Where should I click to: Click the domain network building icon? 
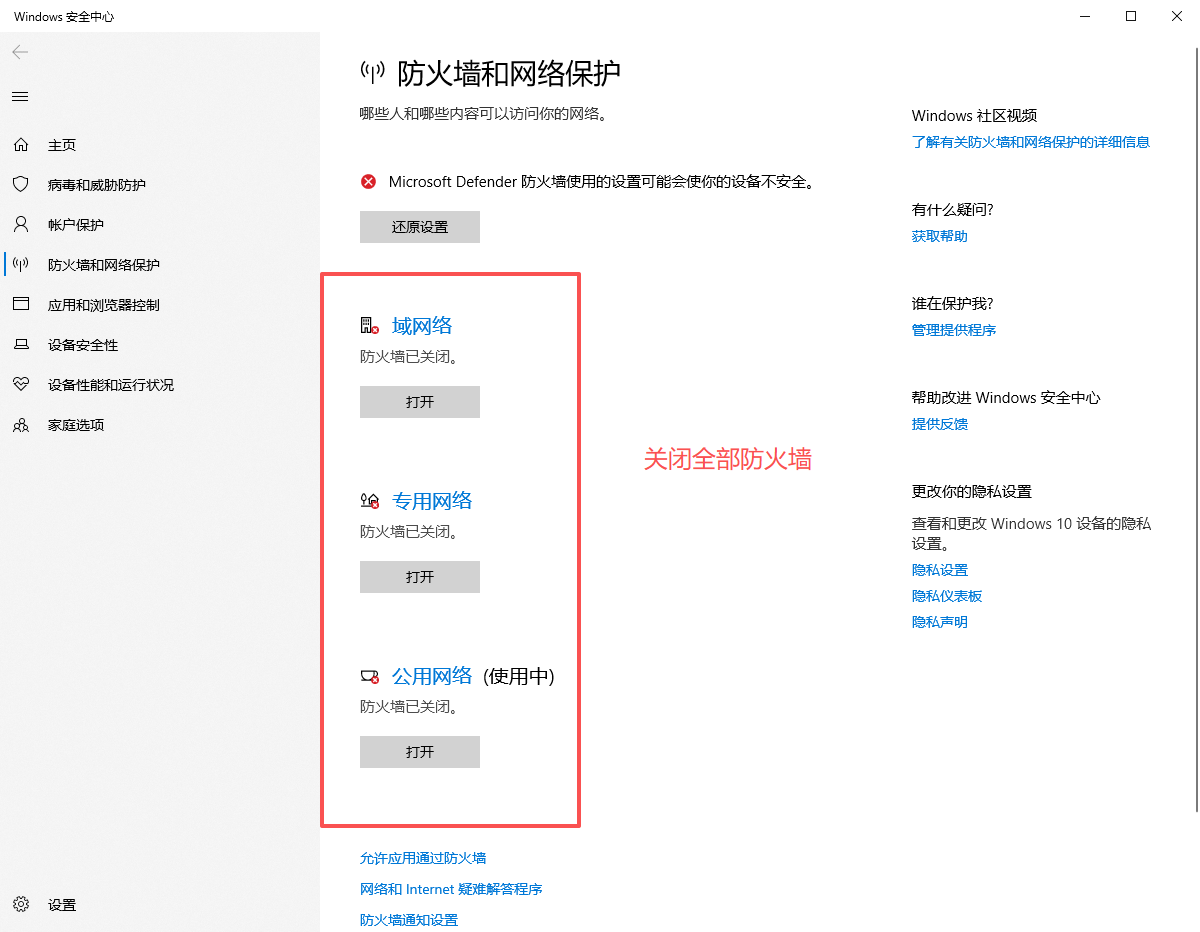pyautogui.click(x=369, y=326)
